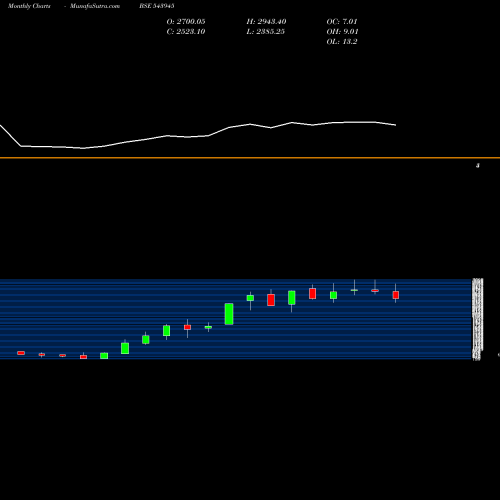Select the "BSE 543945" ticker text

[157, 6]
